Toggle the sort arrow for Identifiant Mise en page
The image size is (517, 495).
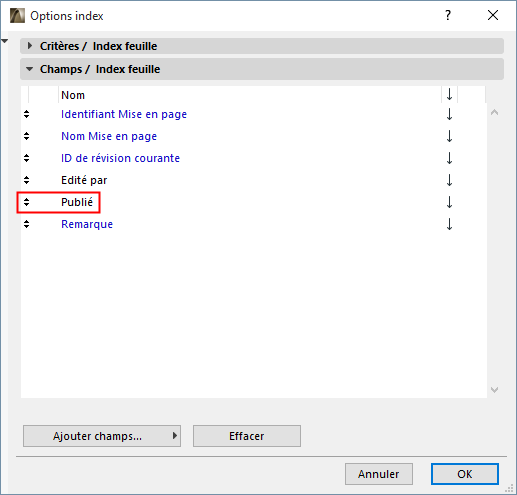pos(449,114)
